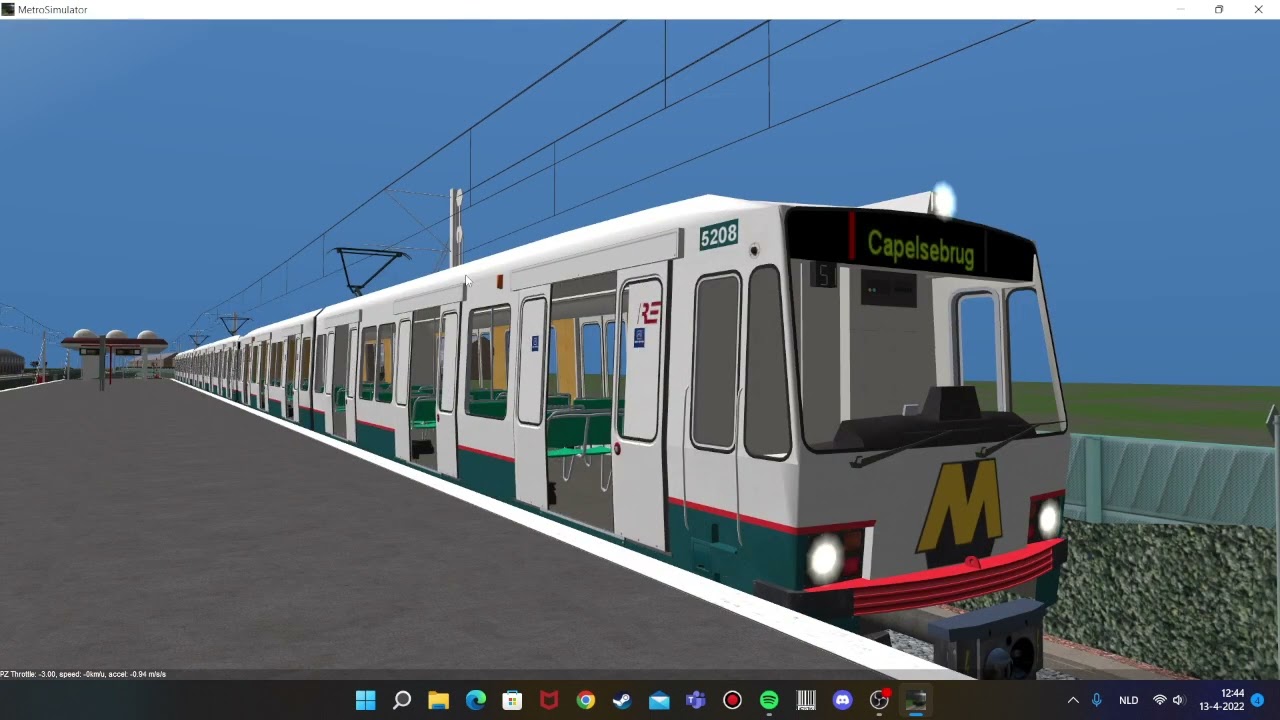
Task: Click train number 5208 plate
Action: (x=718, y=236)
